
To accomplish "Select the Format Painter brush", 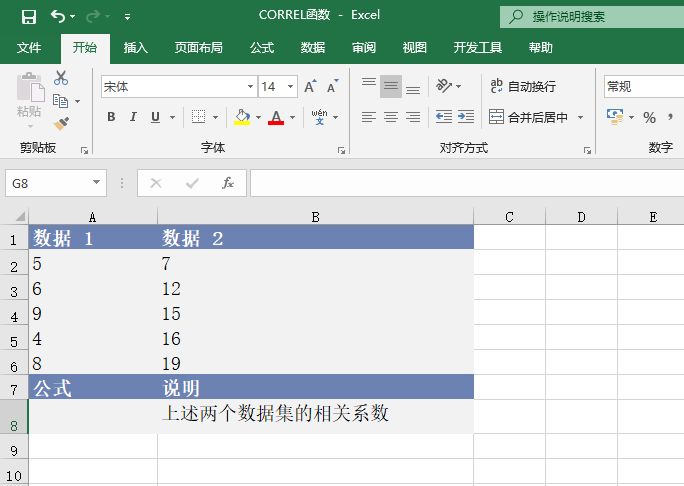I will pos(61,124).
